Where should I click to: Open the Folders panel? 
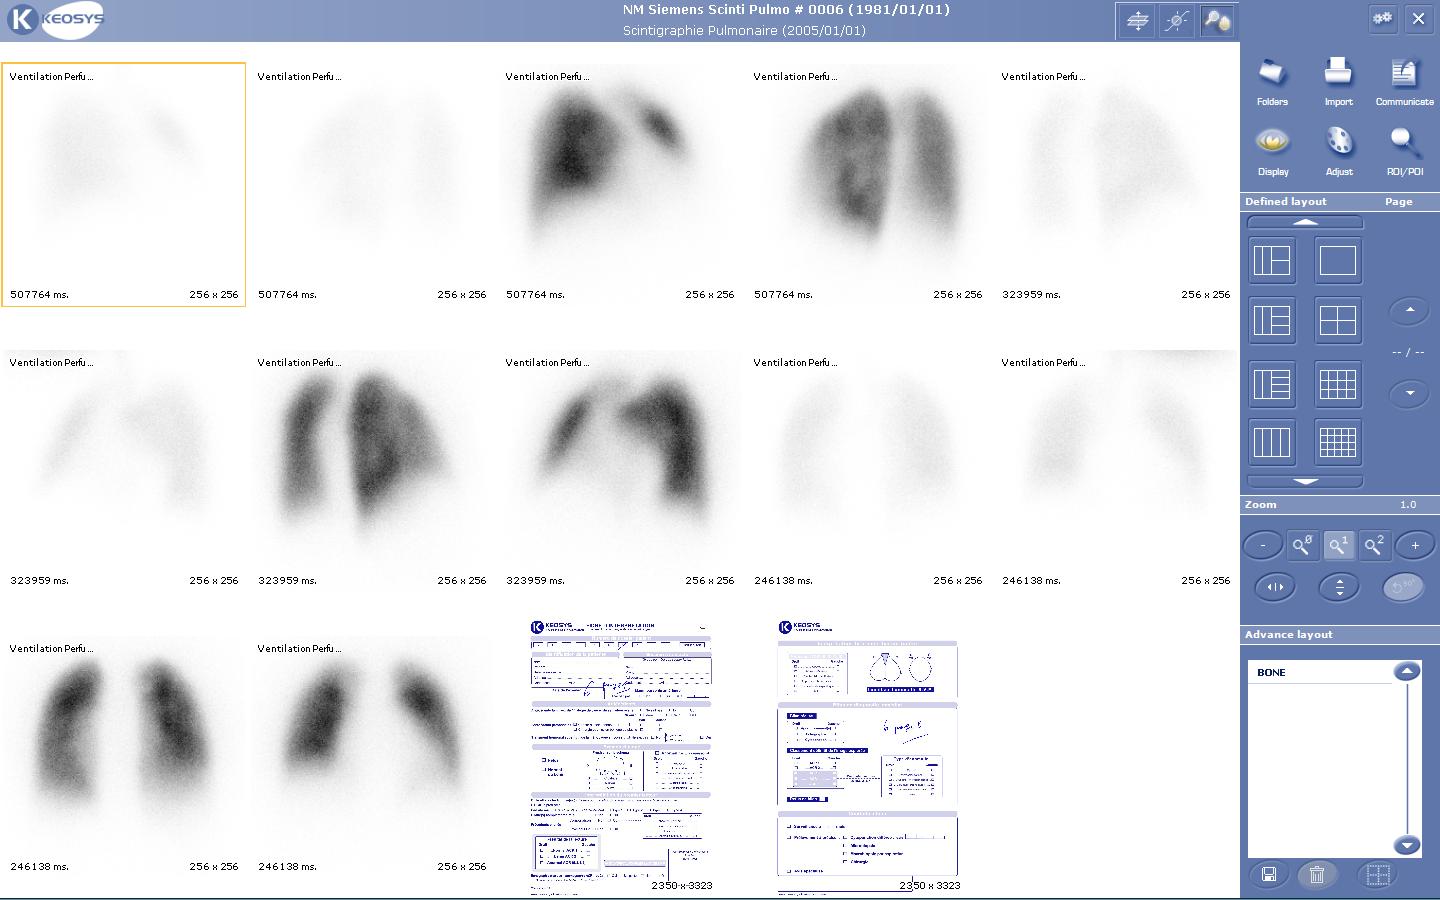click(1272, 81)
